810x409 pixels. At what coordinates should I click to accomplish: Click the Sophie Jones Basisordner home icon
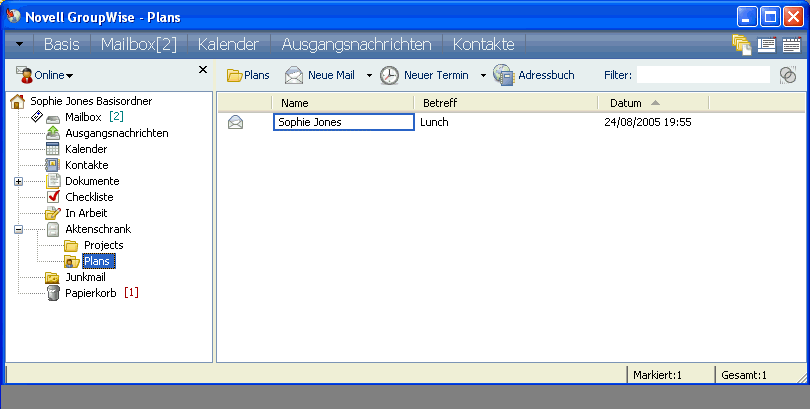click(x=18, y=101)
